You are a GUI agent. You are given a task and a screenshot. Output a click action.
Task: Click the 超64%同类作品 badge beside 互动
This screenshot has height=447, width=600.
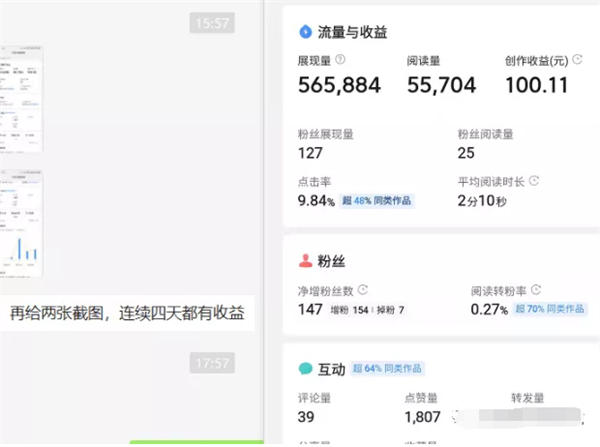[387, 369]
